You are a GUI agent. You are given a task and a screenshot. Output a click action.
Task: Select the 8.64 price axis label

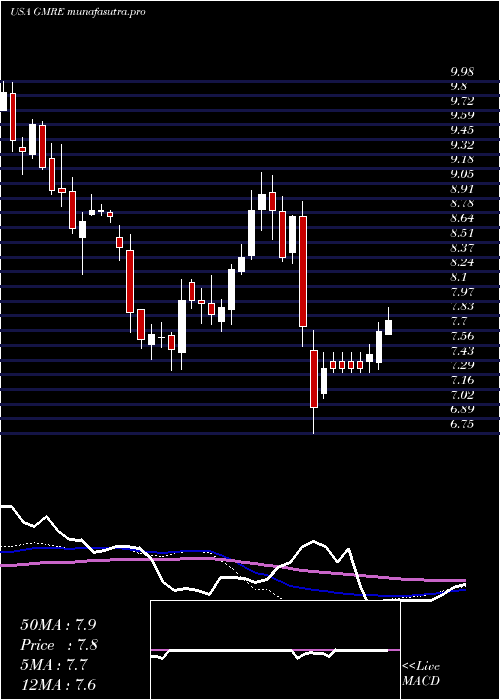coord(462,218)
